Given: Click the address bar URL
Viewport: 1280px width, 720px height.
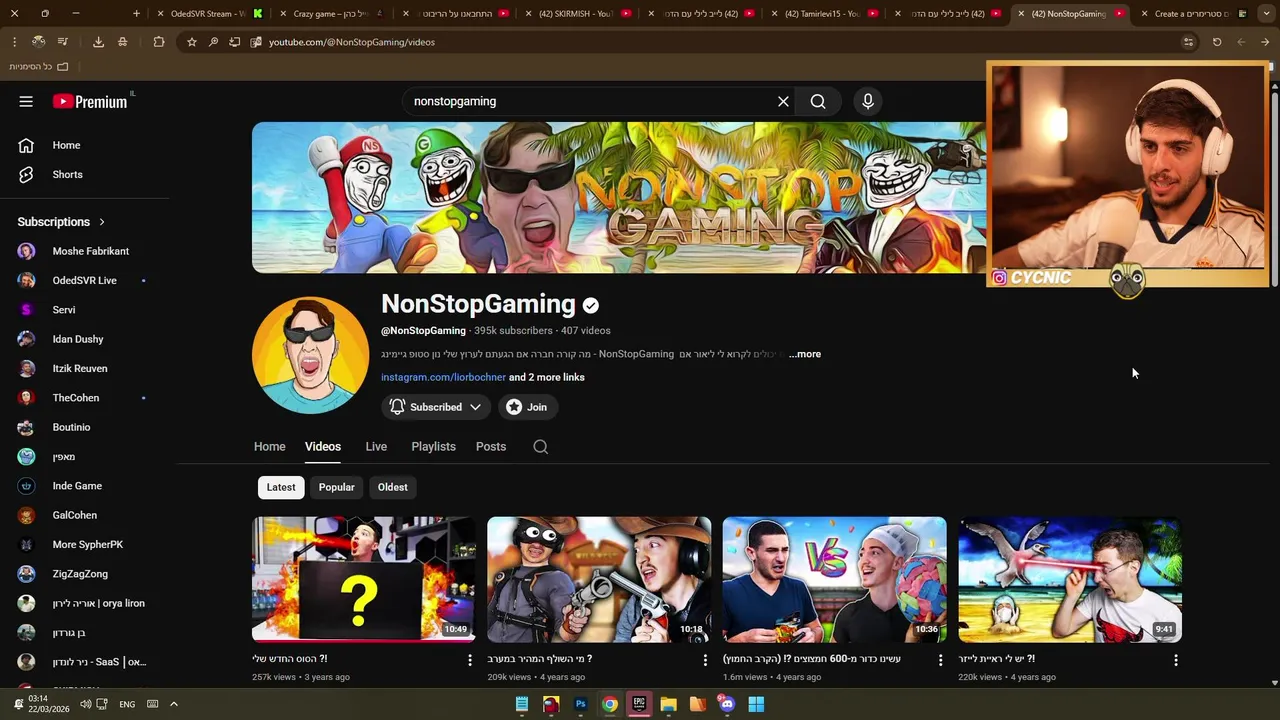Looking at the screenshot, I should (x=352, y=42).
